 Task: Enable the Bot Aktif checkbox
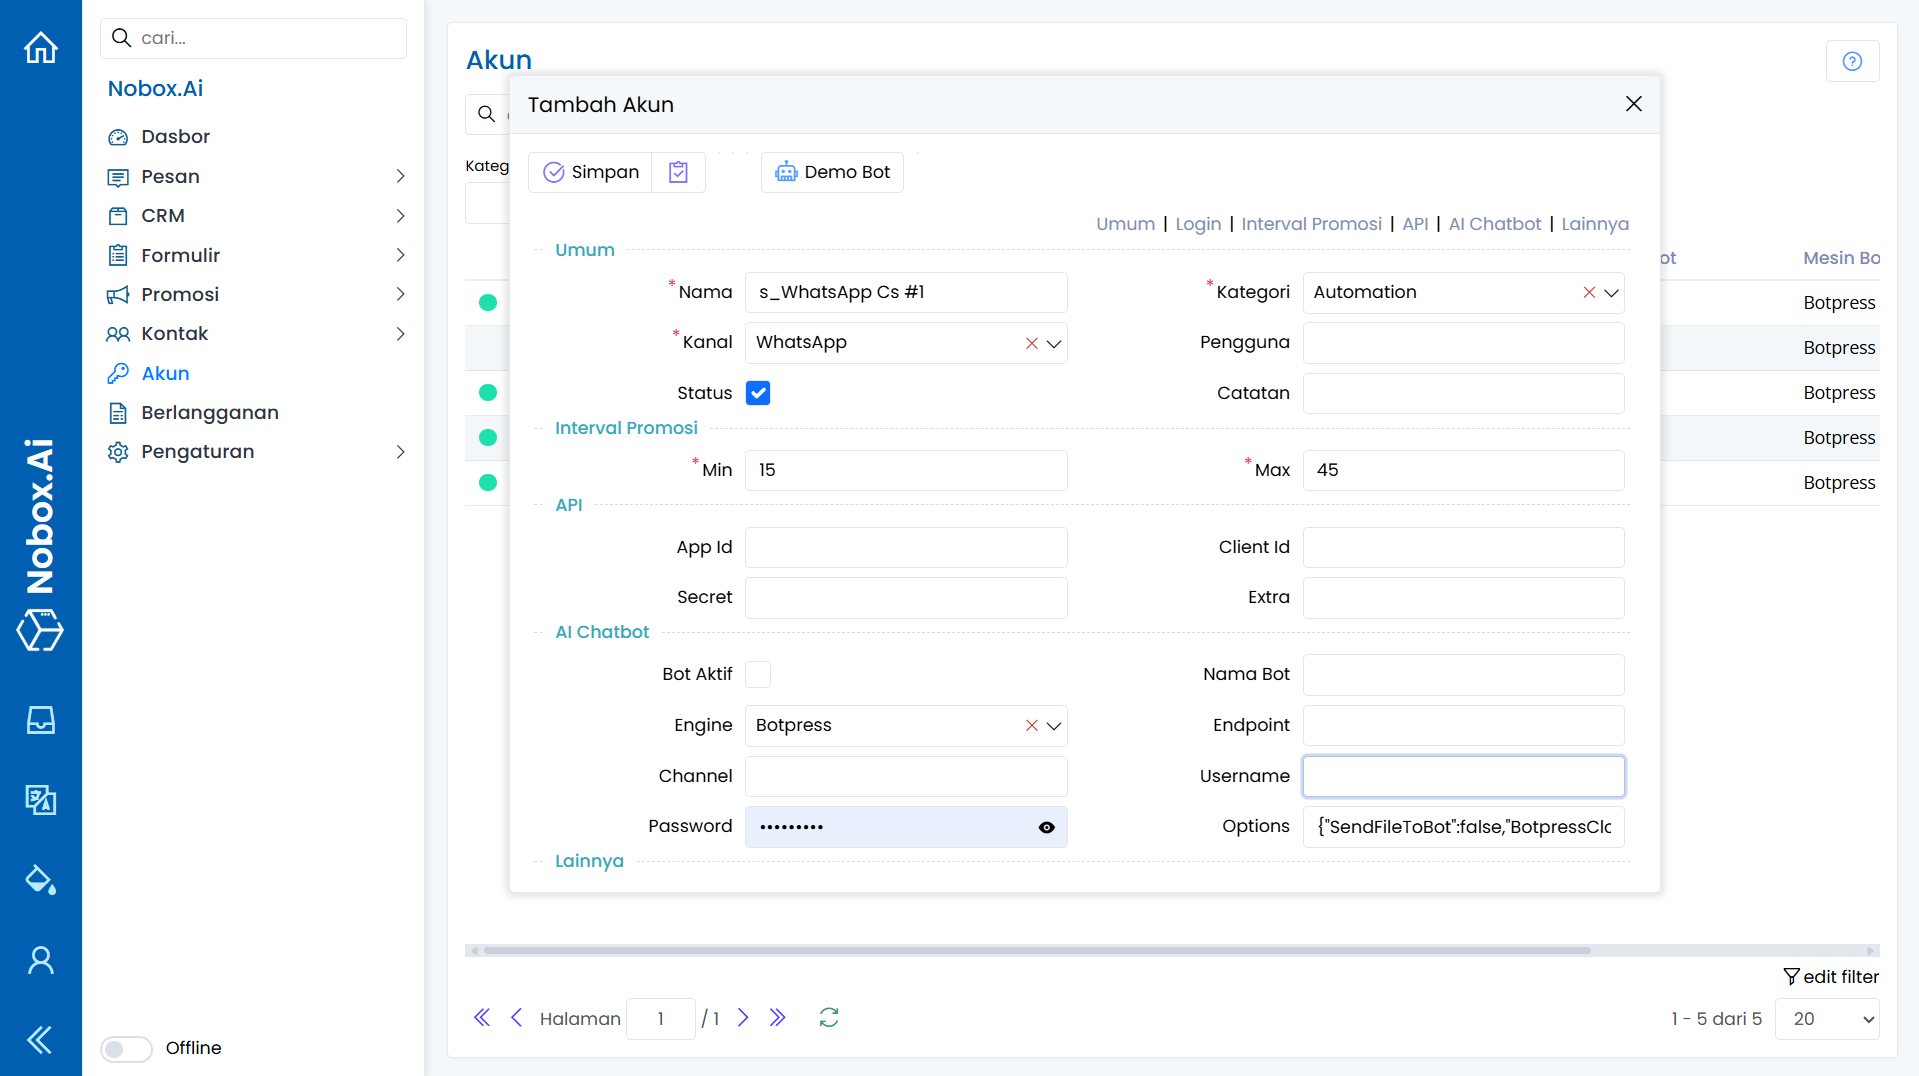[758, 675]
